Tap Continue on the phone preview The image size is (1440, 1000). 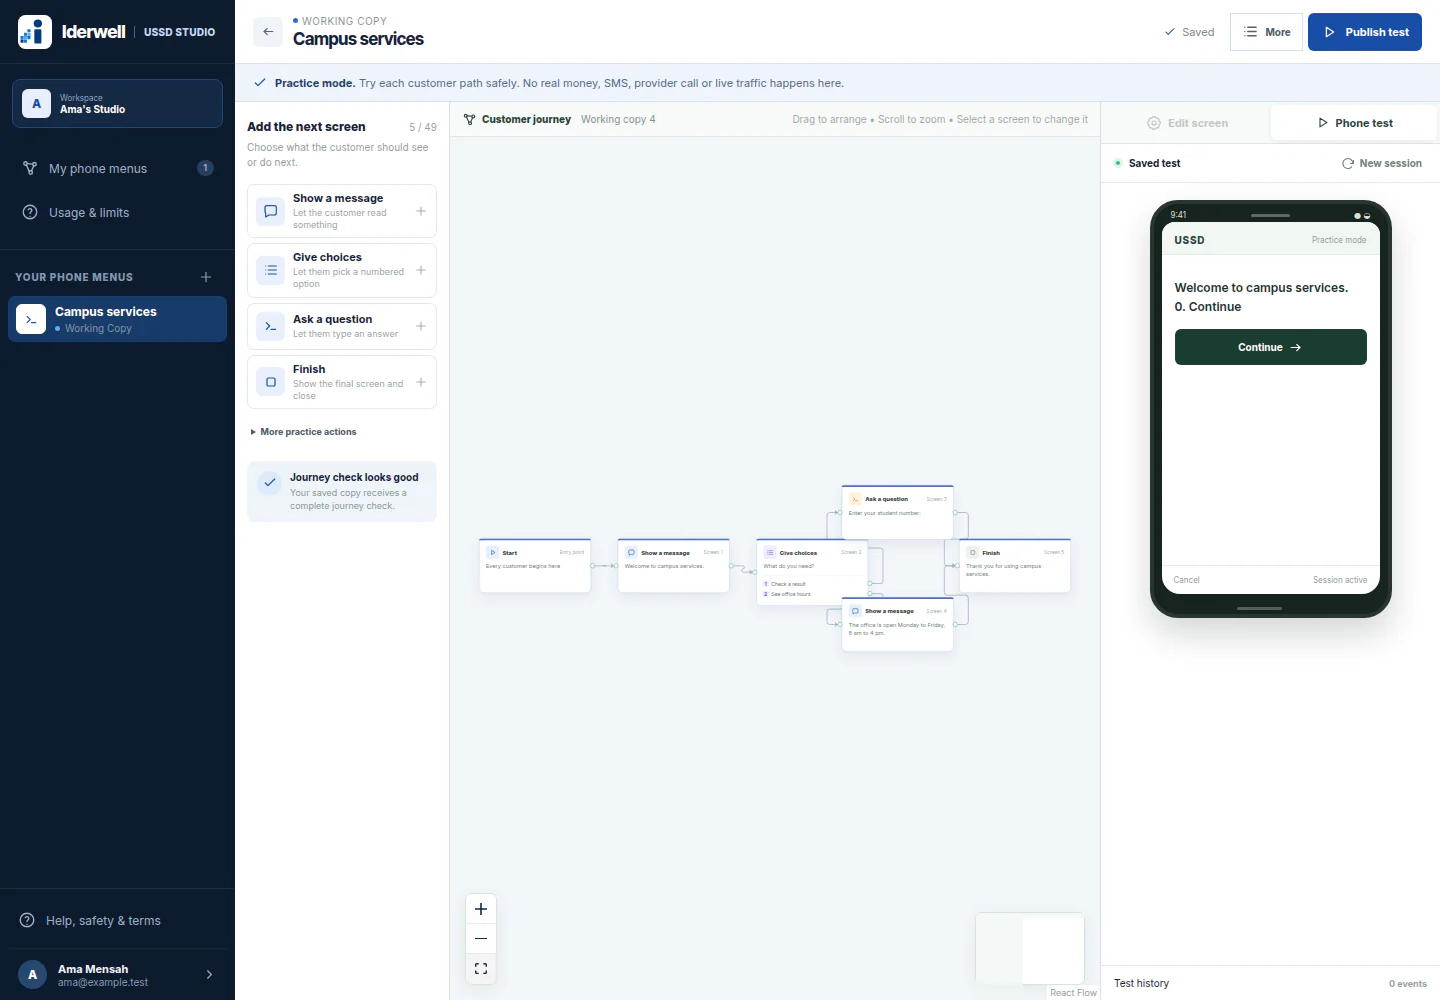coord(1270,347)
